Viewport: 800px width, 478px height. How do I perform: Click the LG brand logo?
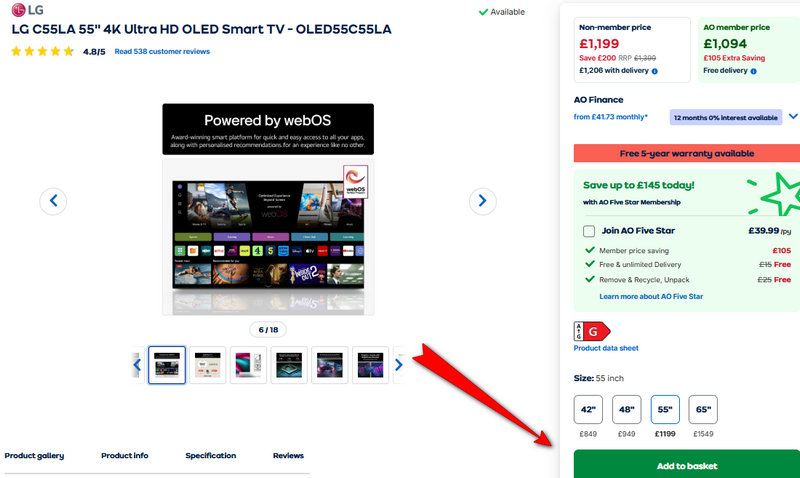[28, 10]
